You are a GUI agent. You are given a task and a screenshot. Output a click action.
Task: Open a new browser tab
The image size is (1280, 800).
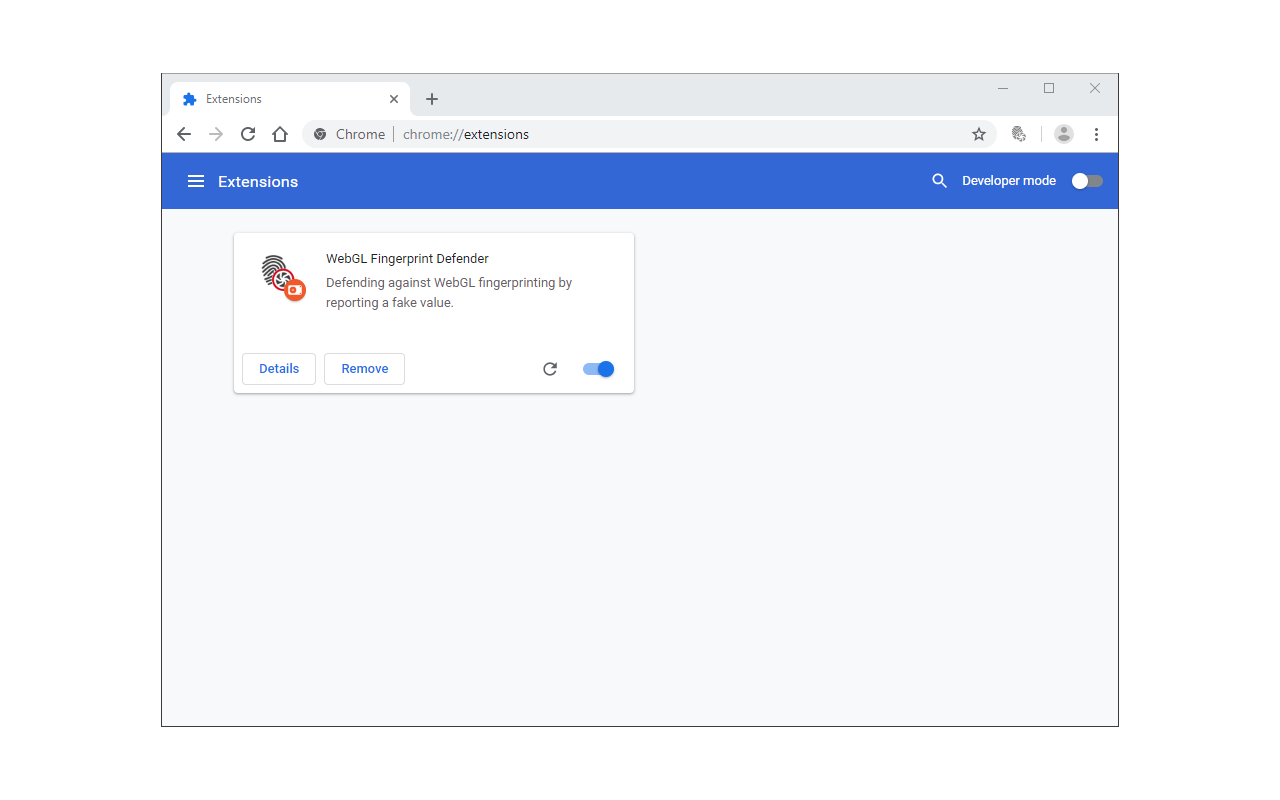click(x=431, y=98)
